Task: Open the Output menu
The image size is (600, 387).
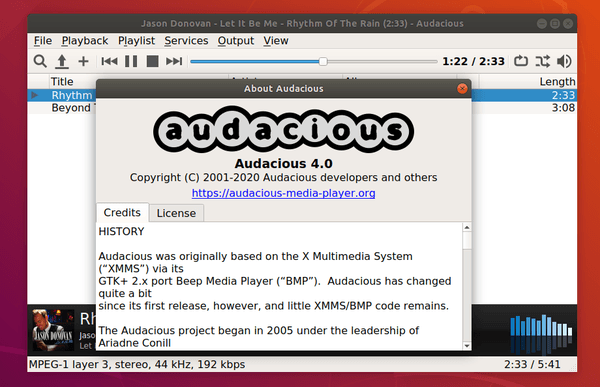Action: click(236, 41)
